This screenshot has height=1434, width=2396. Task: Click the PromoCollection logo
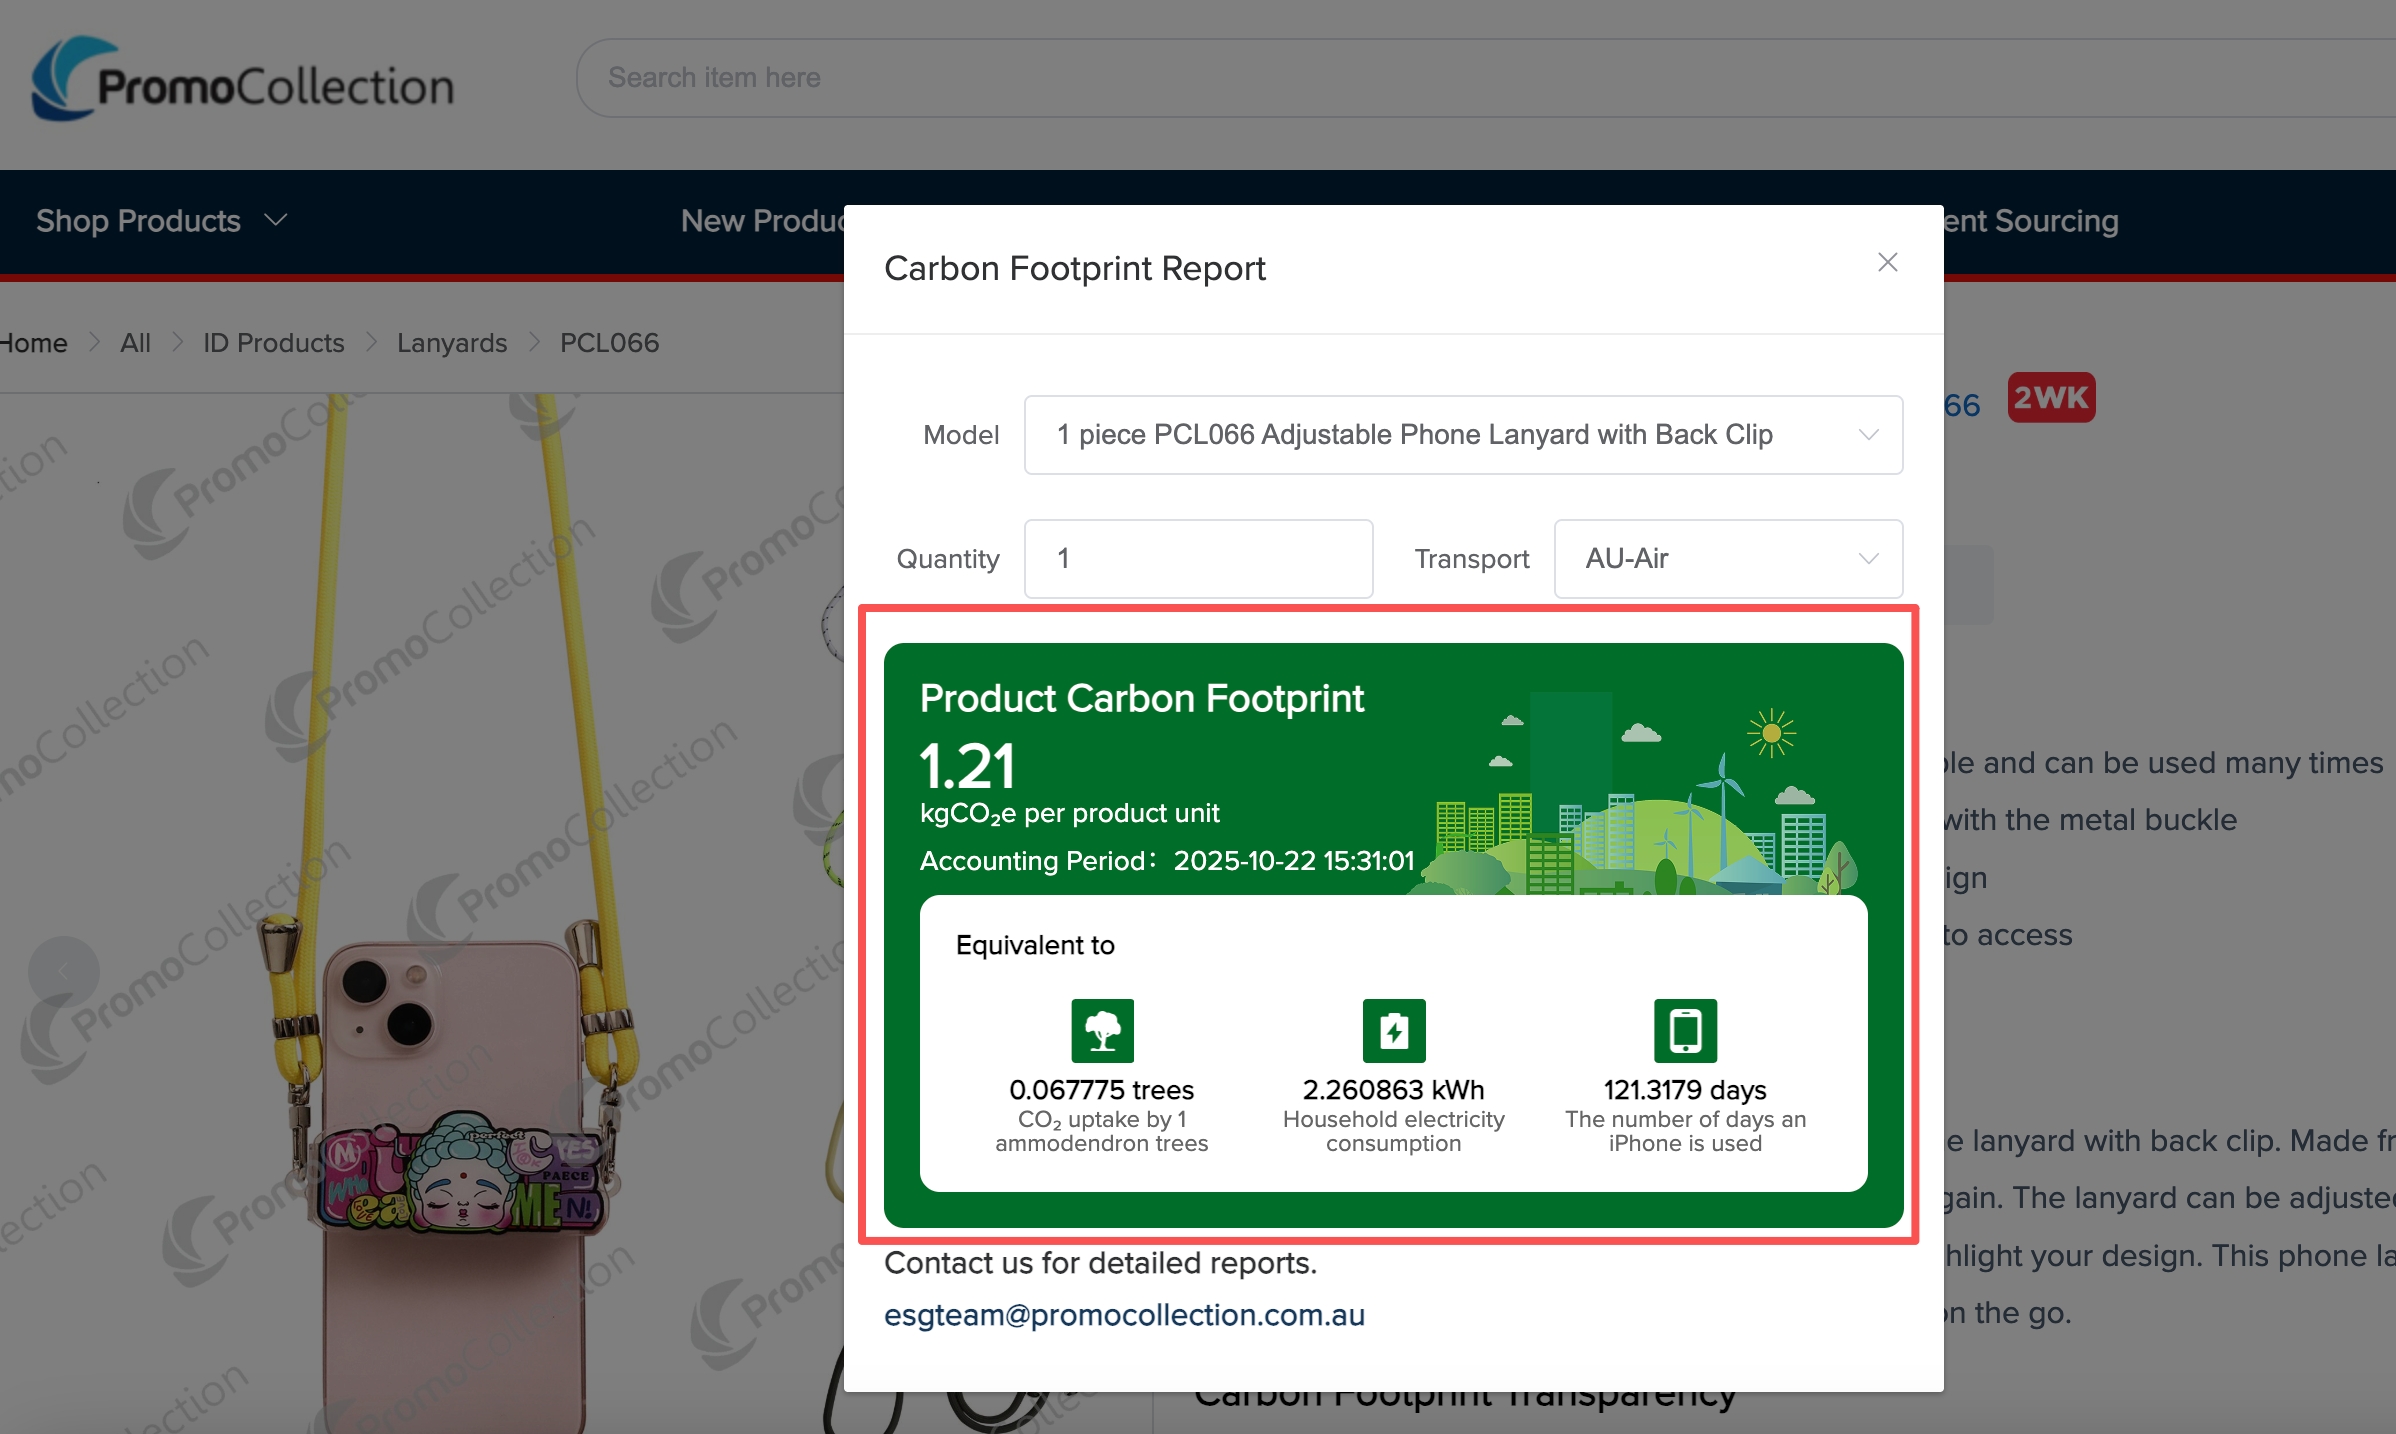coord(243,80)
